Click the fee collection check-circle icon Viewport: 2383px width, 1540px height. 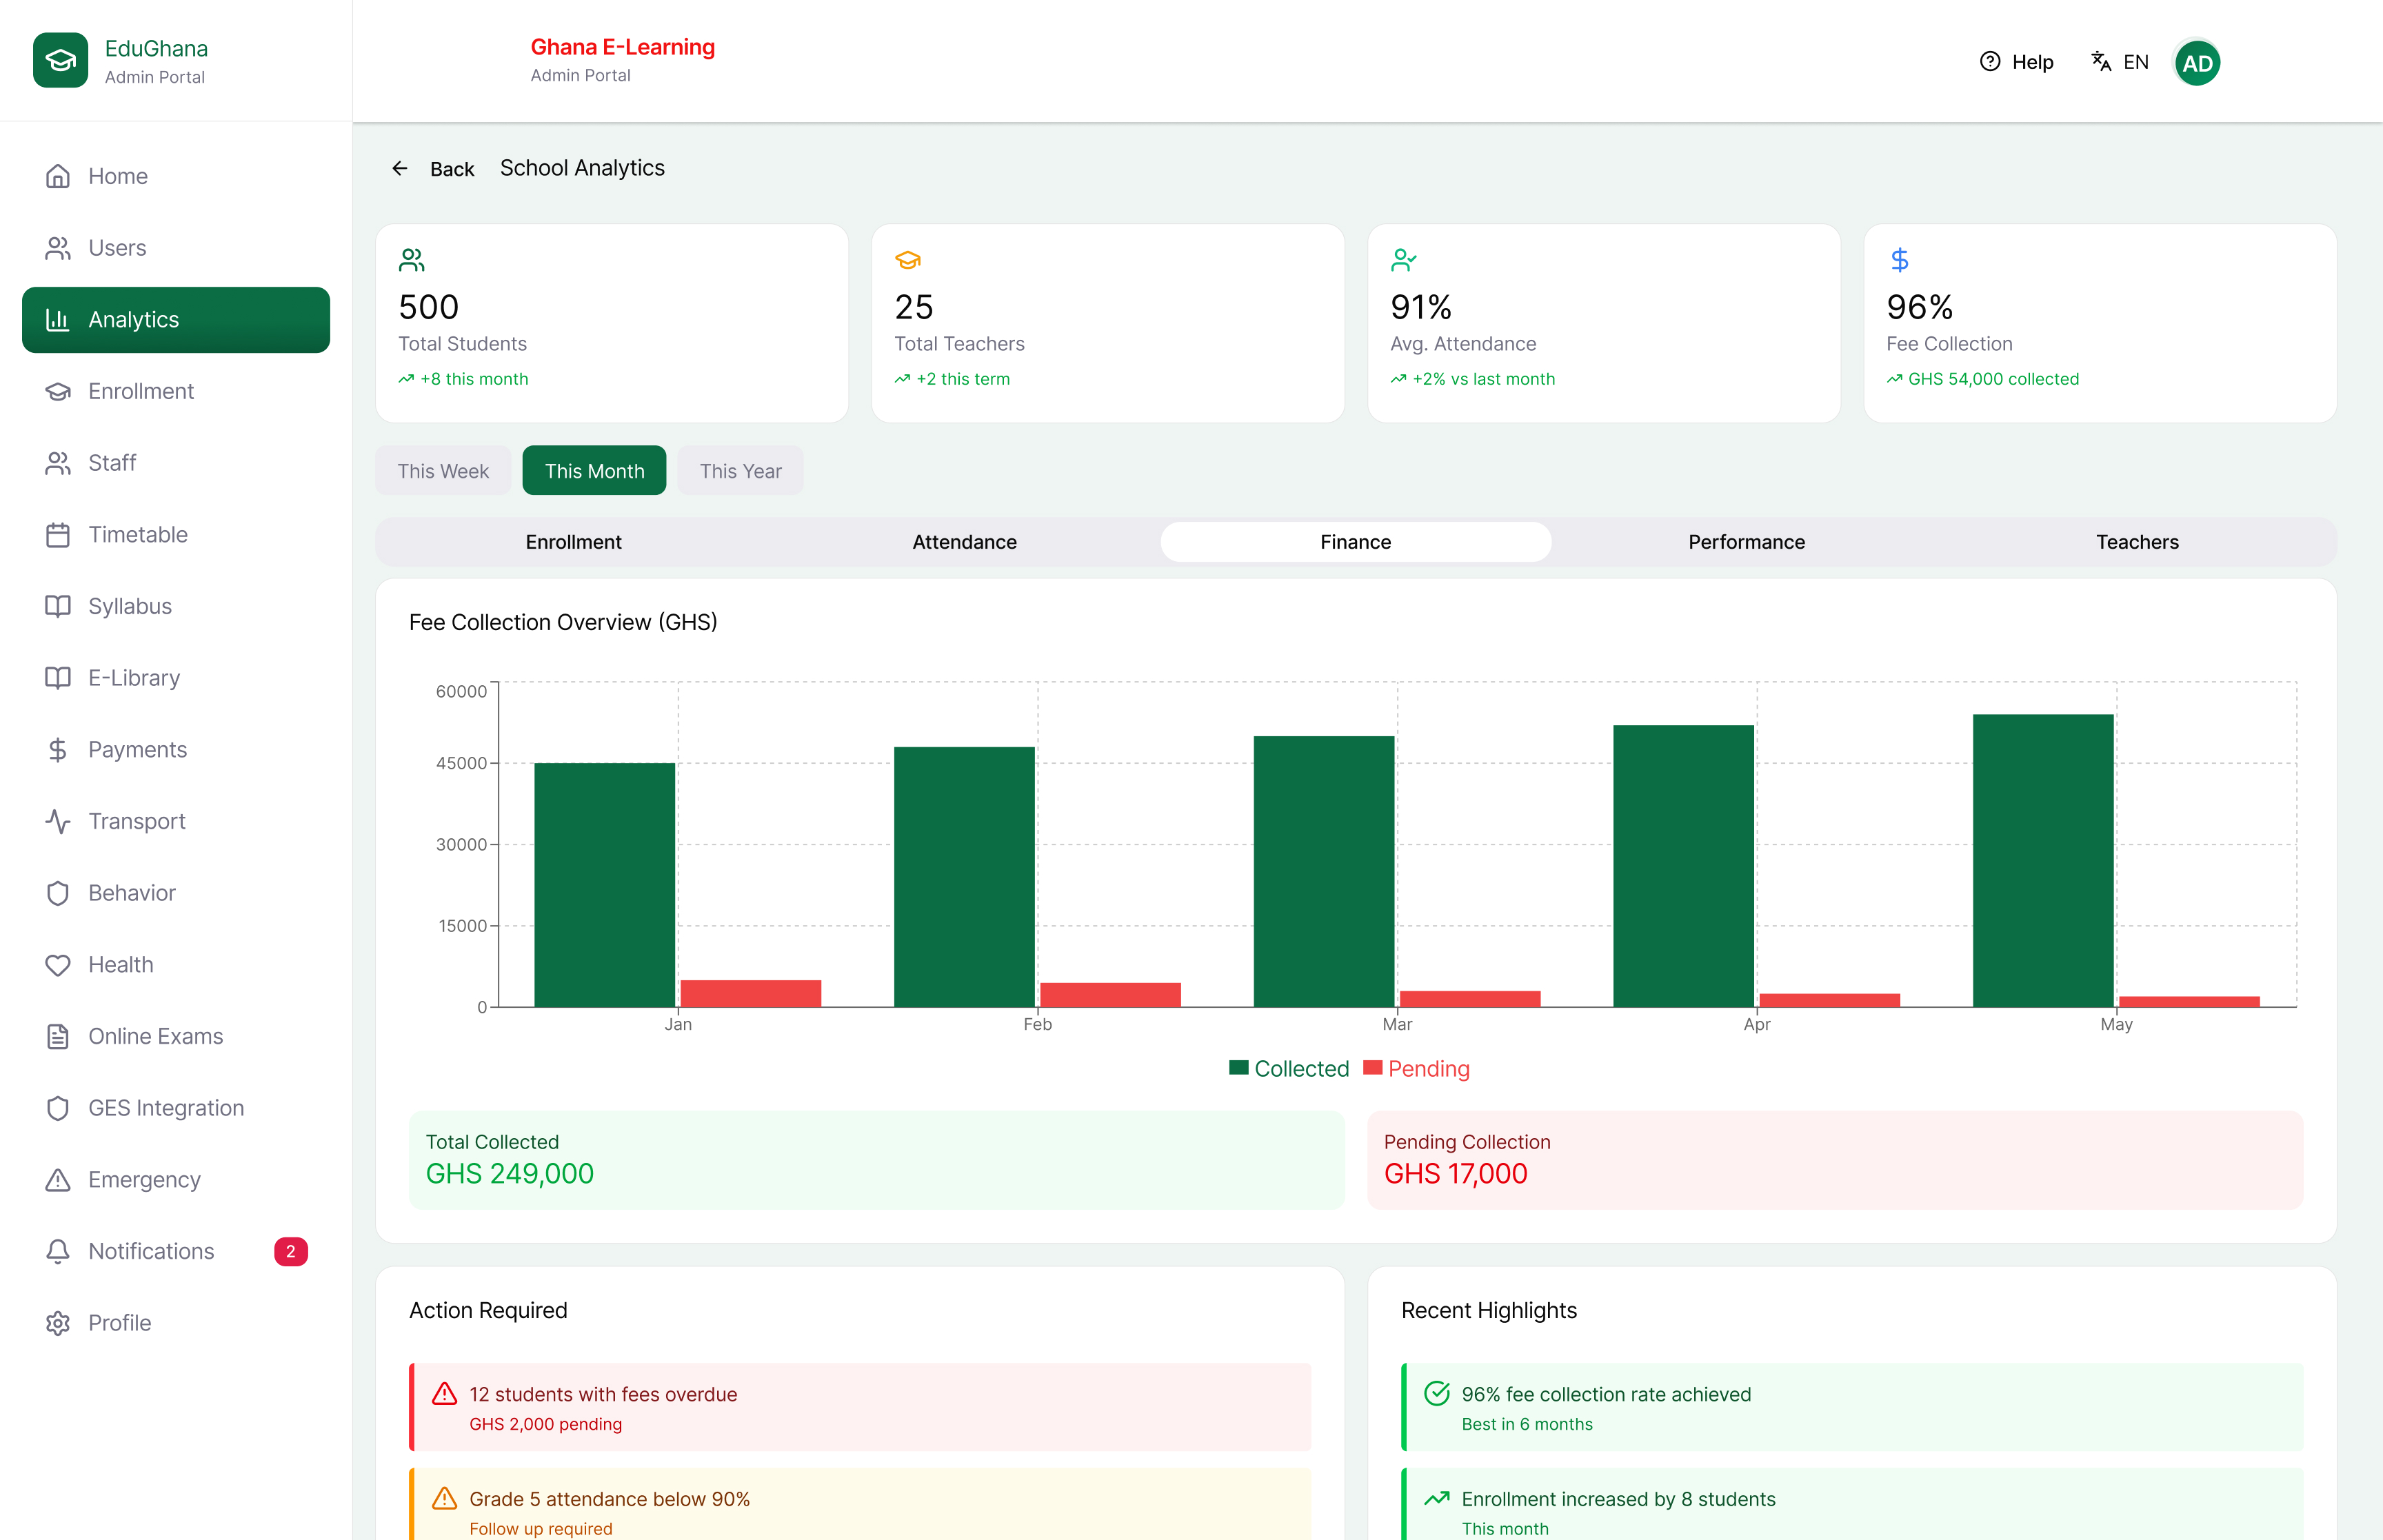[x=1437, y=1394]
